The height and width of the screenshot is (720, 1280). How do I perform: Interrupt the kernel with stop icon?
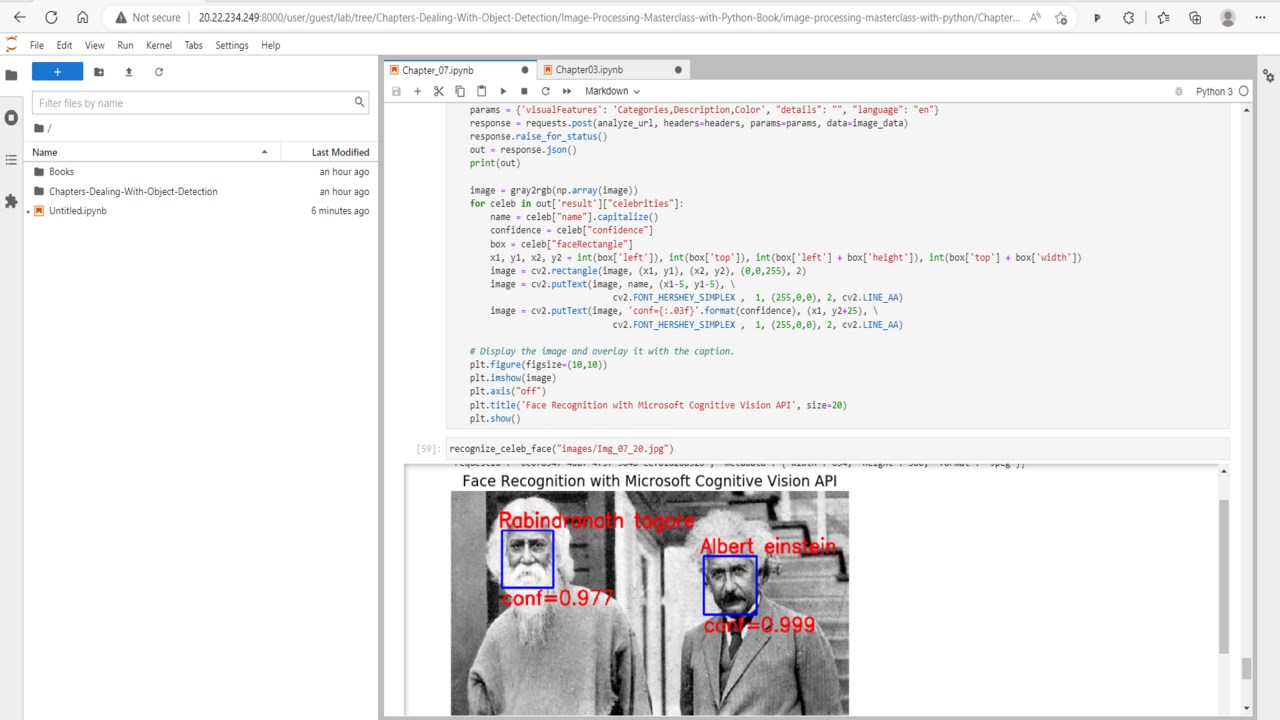pos(524,91)
